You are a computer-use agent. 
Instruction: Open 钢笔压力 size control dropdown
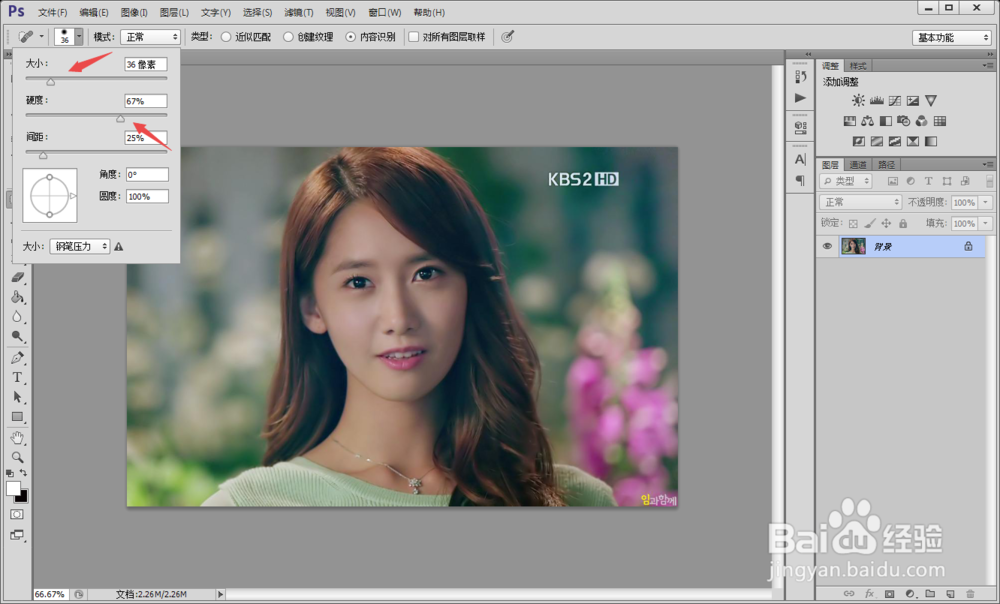80,246
